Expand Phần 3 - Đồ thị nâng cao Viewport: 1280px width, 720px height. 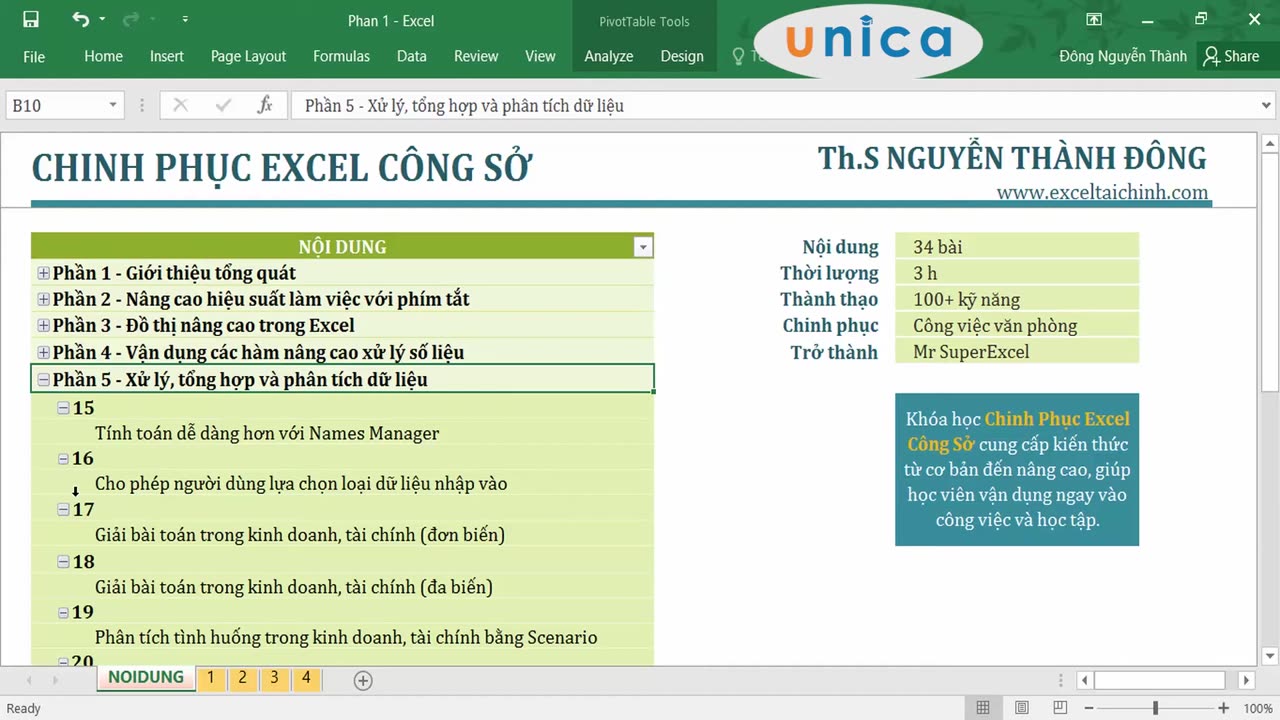[x=43, y=325]
